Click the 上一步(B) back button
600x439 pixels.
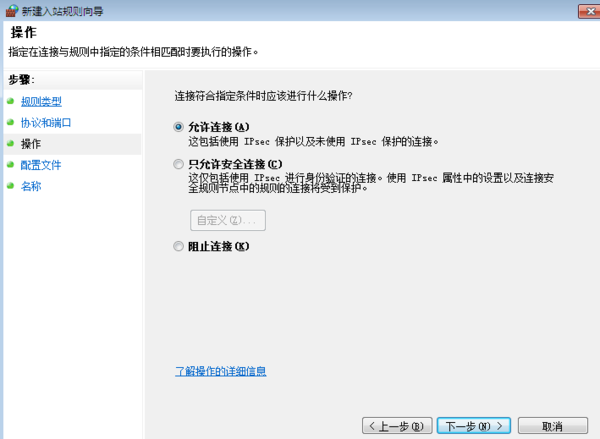pyautogui.click(x=397, y=426)
